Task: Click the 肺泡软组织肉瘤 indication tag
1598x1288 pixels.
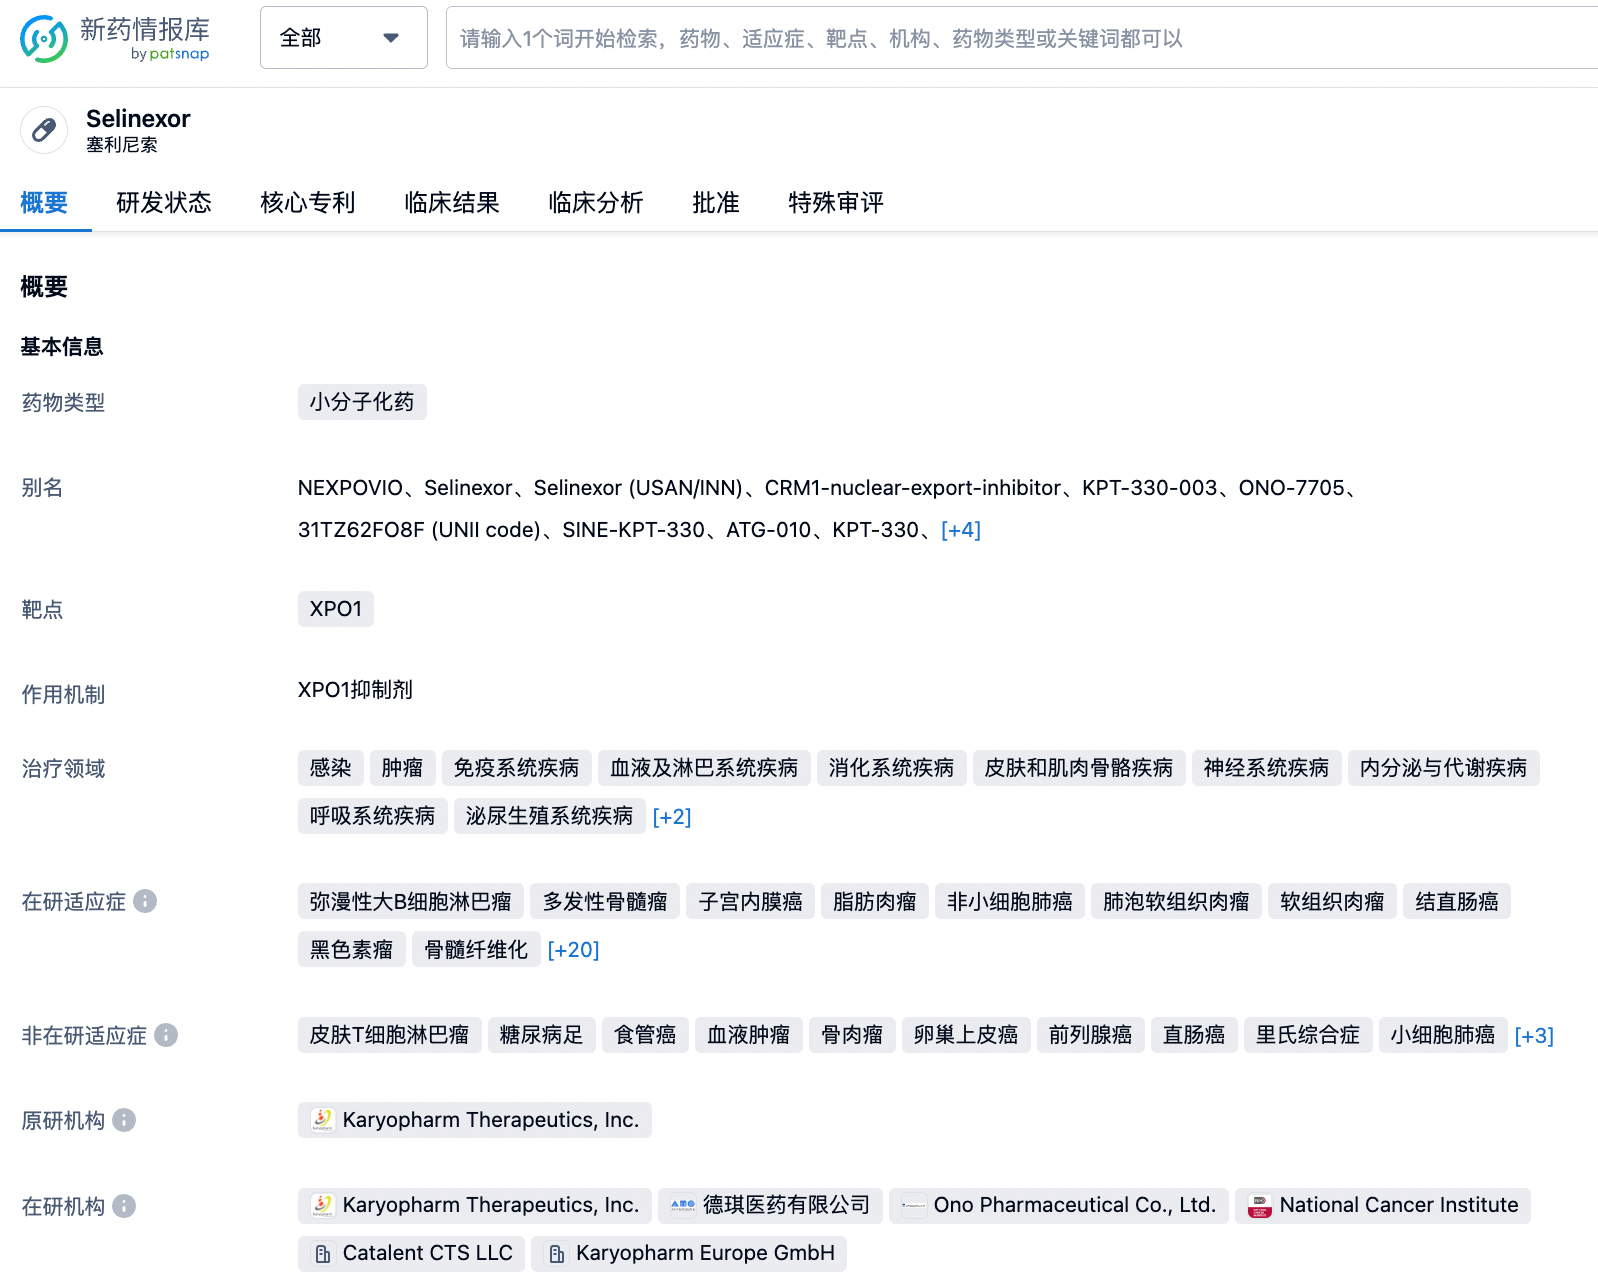Action: point(1176,902)
